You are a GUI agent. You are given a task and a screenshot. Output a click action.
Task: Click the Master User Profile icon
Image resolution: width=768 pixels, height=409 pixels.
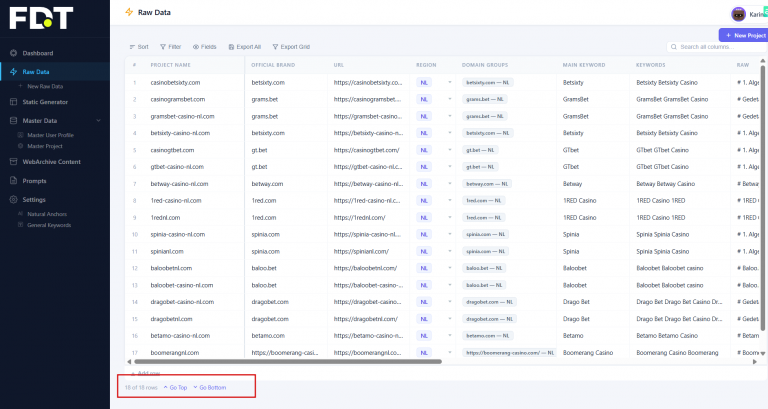pyautogui.click(x=21, y=135)
